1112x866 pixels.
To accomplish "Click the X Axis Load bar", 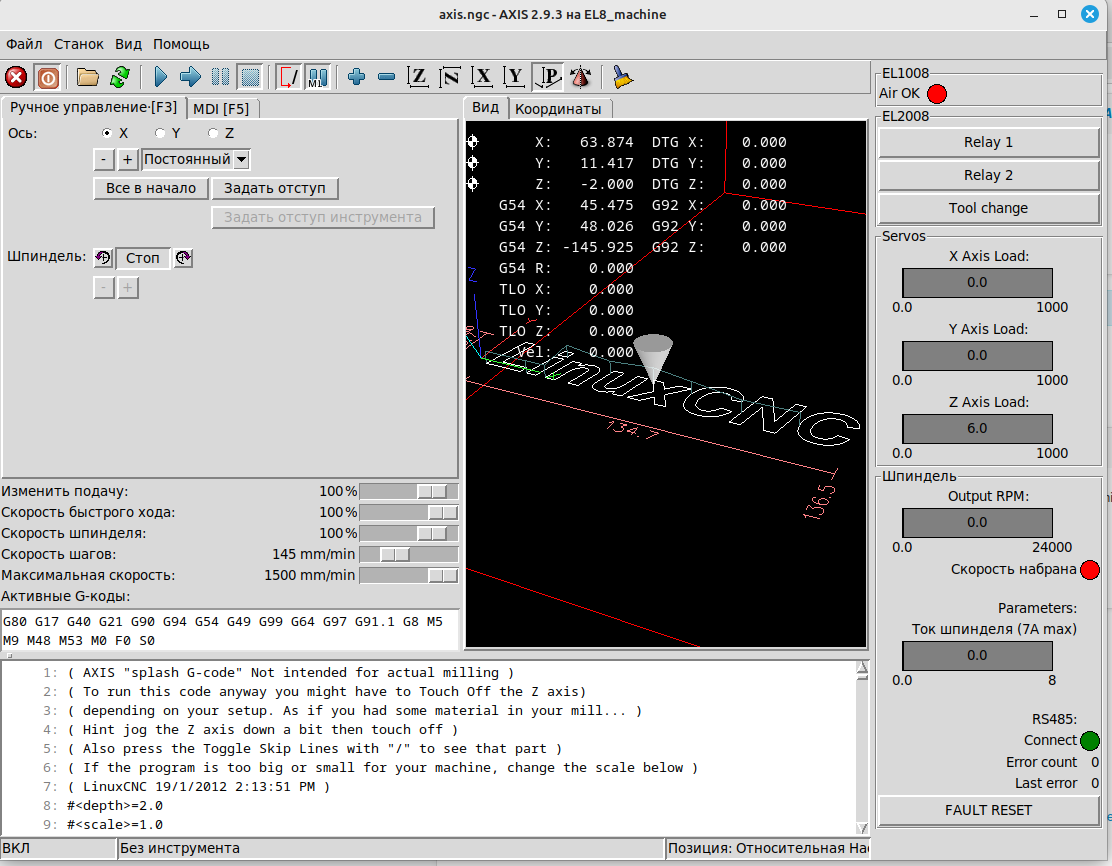I will click(x=977, y=282).
